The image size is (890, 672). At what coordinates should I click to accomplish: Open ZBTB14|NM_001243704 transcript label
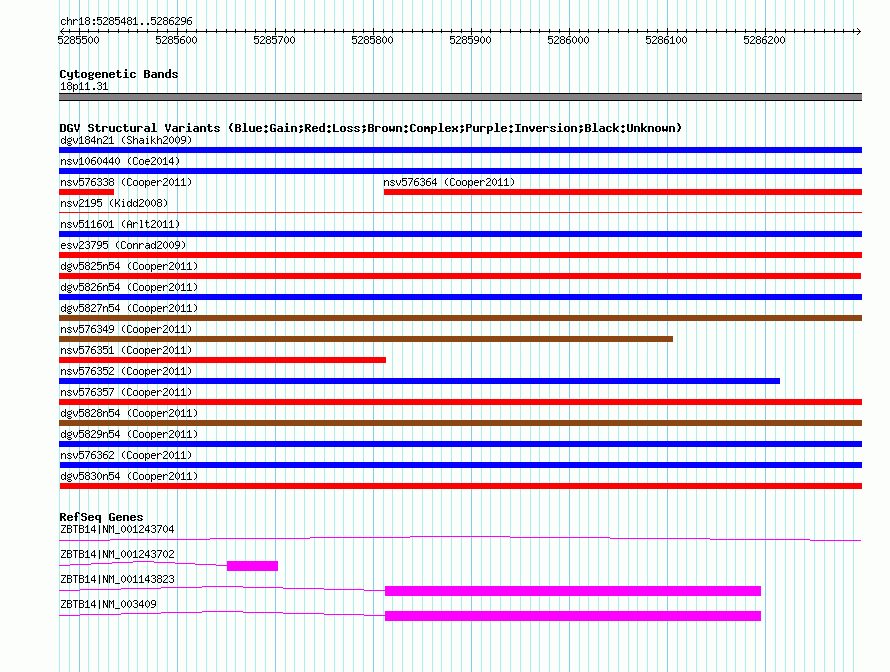pos(117,530)
